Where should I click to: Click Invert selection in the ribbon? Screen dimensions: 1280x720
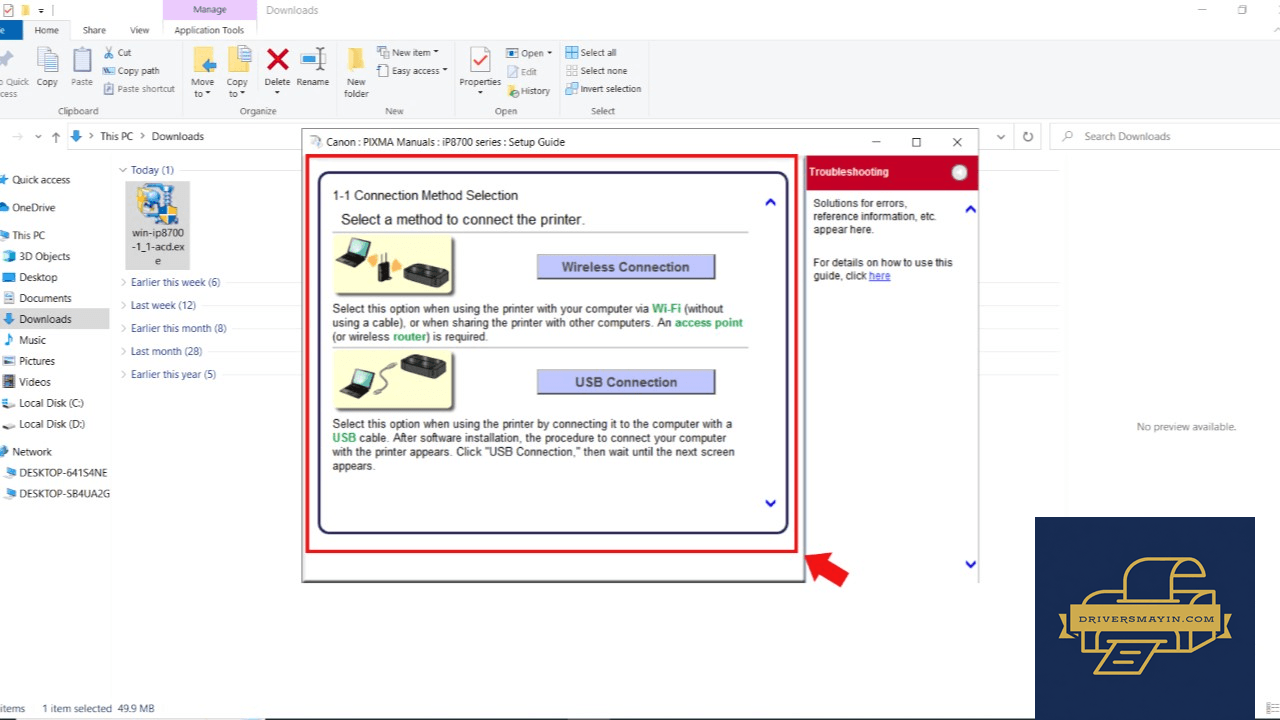(x=603, y=89)
